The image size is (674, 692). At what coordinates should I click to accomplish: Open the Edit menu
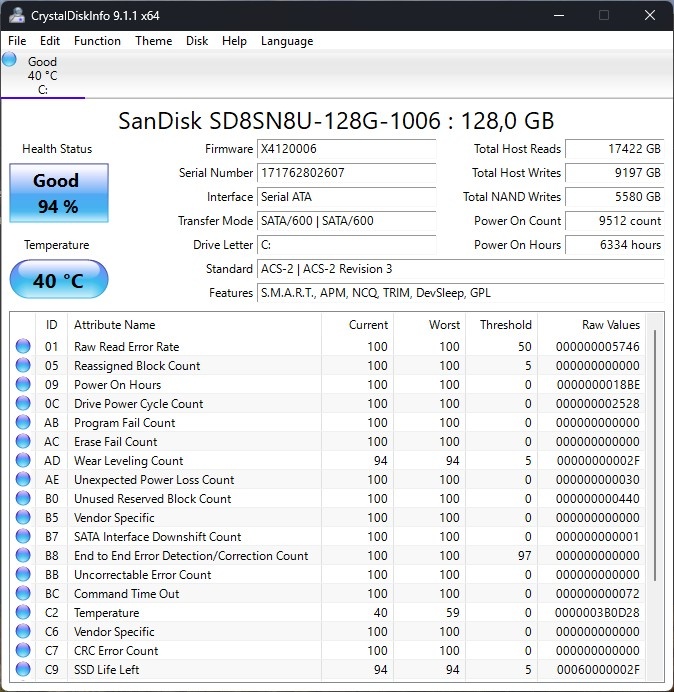coord(49,41)
